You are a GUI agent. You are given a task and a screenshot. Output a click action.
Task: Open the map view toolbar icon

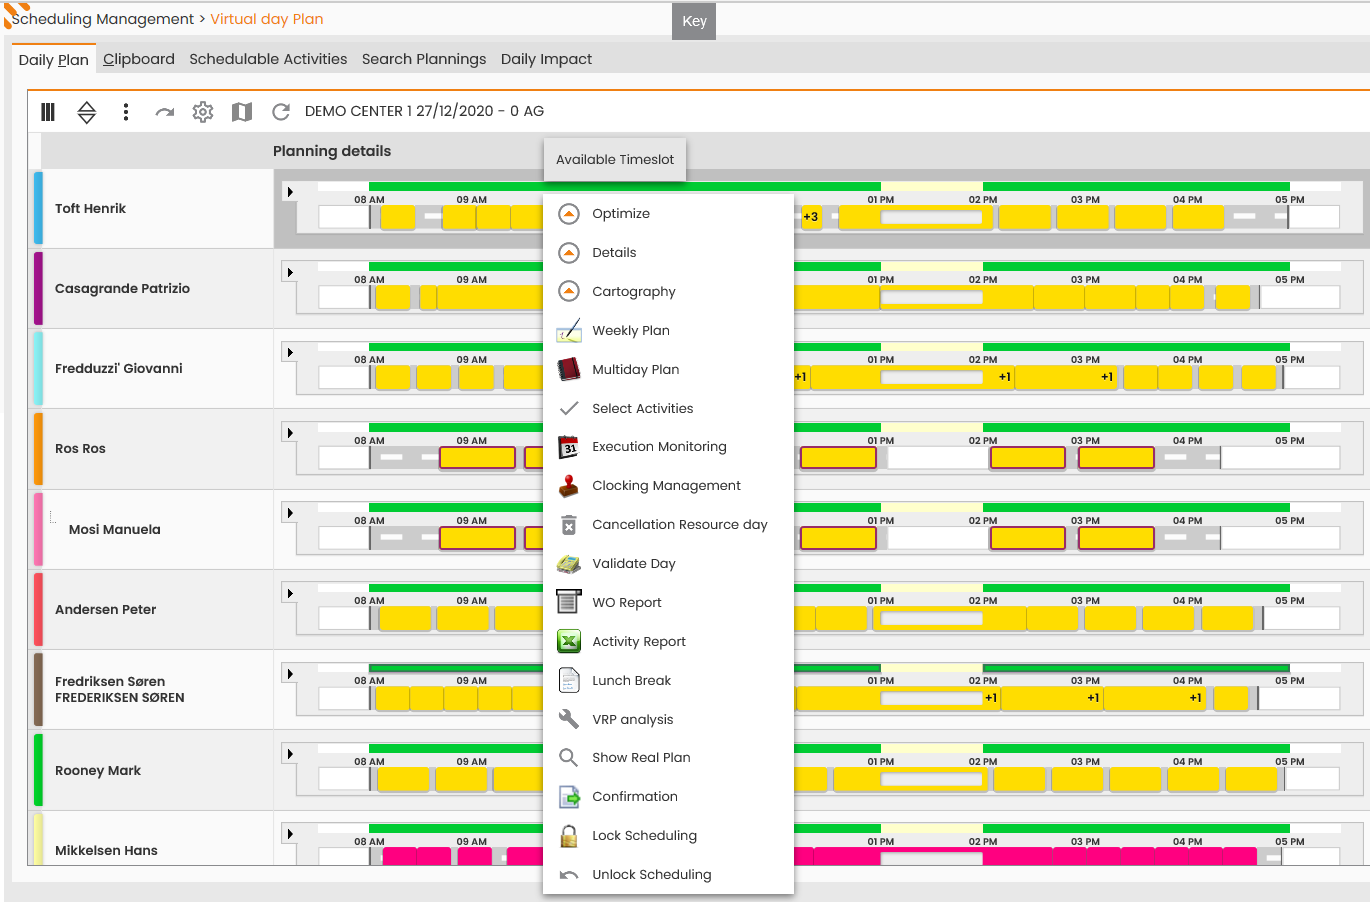click(x=242, y=112)
